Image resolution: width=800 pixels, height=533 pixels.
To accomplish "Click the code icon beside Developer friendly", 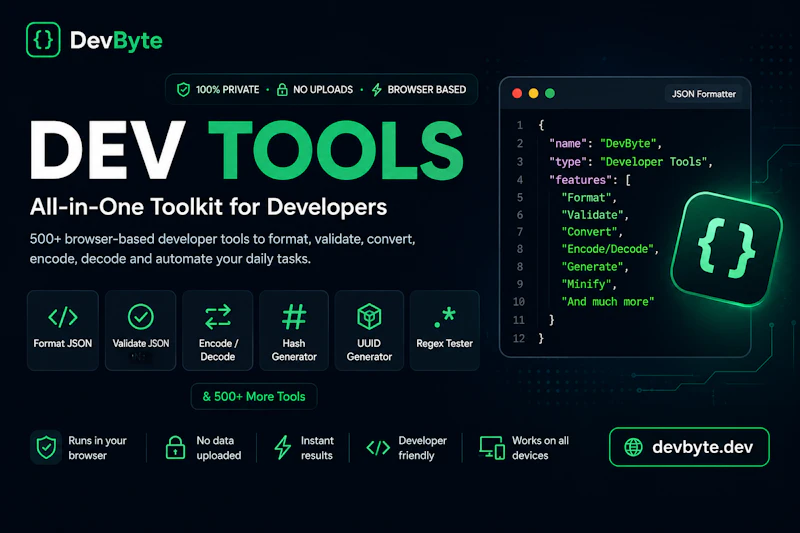I will tap(378, 448).
